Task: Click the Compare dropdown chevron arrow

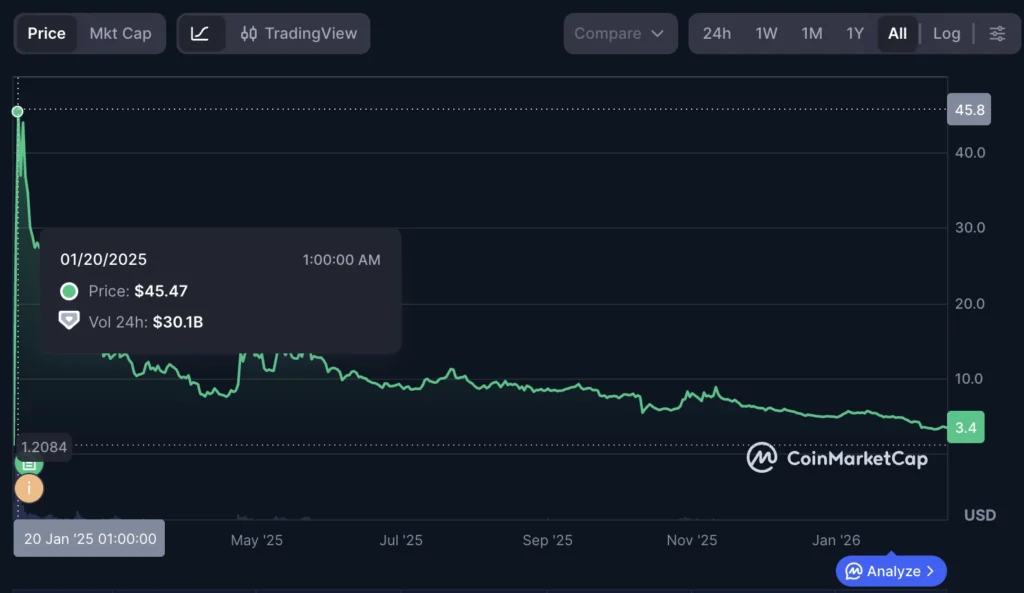Action: 657,33
